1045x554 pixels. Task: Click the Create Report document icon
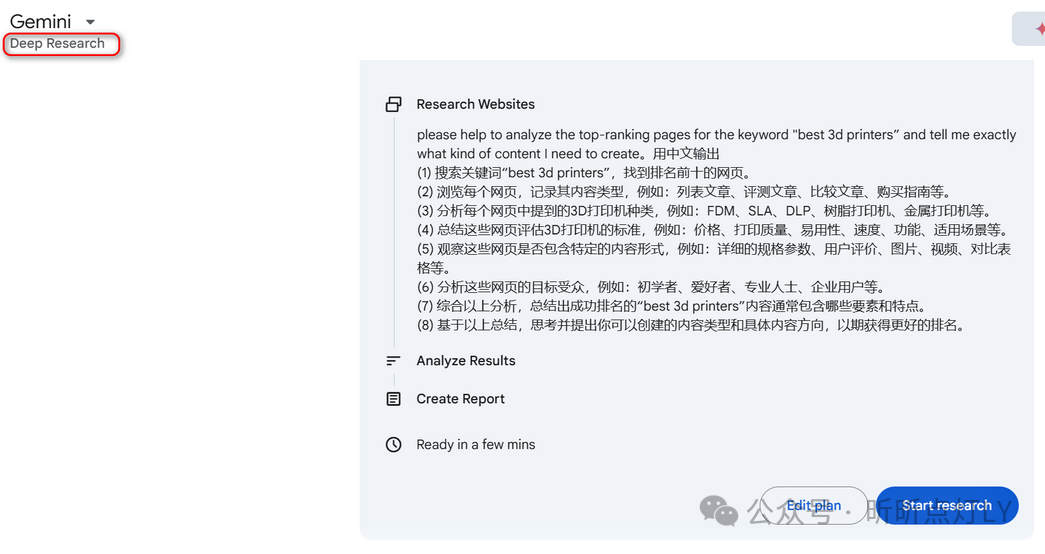[x=394, y=399]
